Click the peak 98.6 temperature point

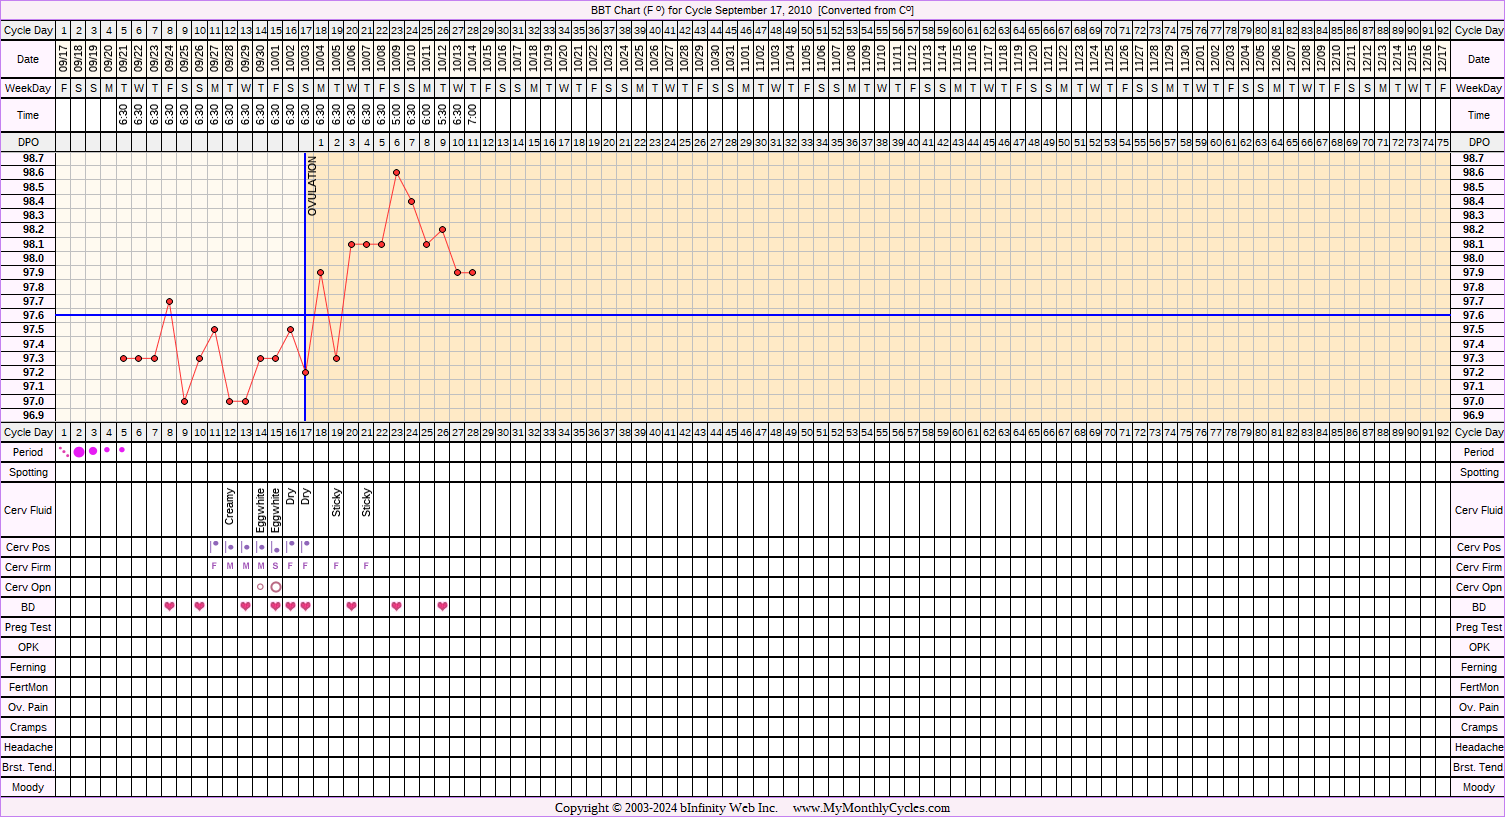click(x=397, y=173)
